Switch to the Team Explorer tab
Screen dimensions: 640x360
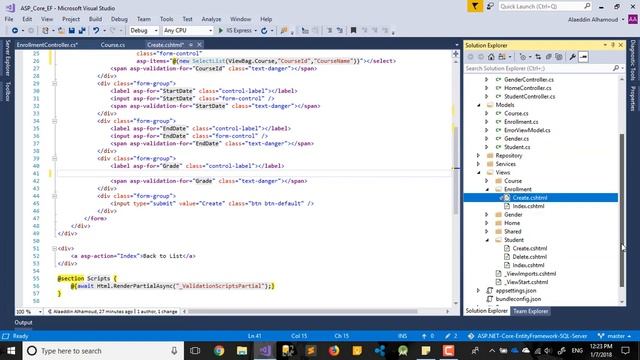tap(530, 311)
